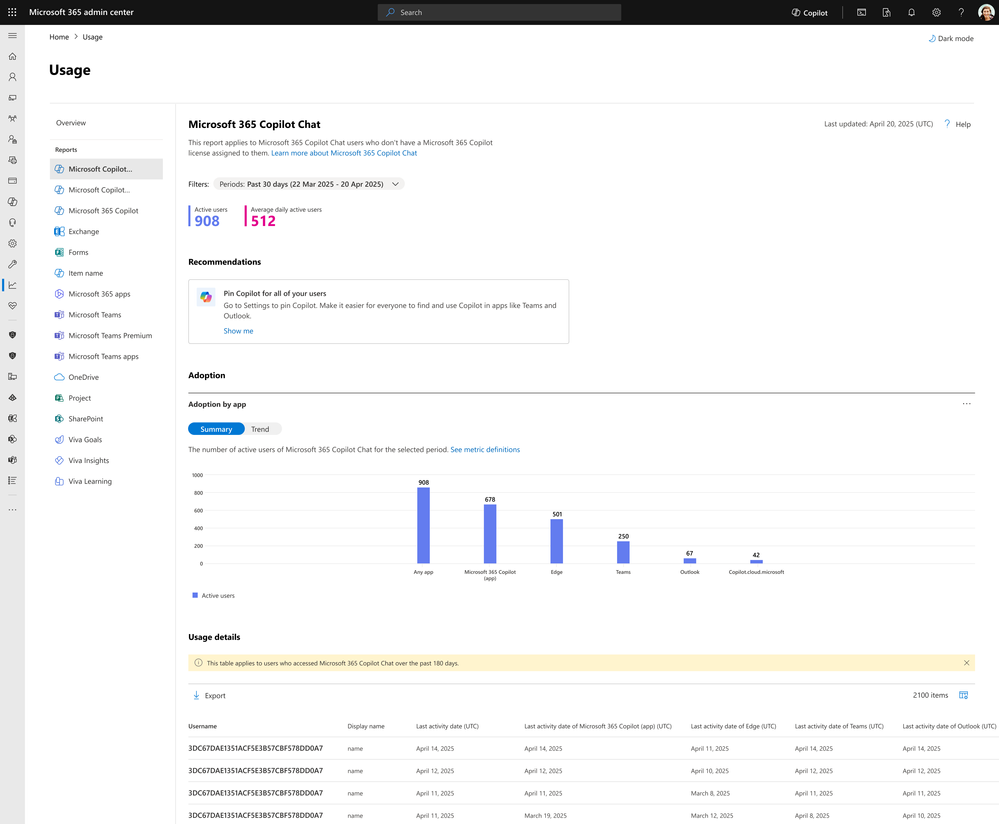Click the Microsoft 365 Copilot (app) bar
This screenshot has width=999, height=824.
click(x=490, y=534)
